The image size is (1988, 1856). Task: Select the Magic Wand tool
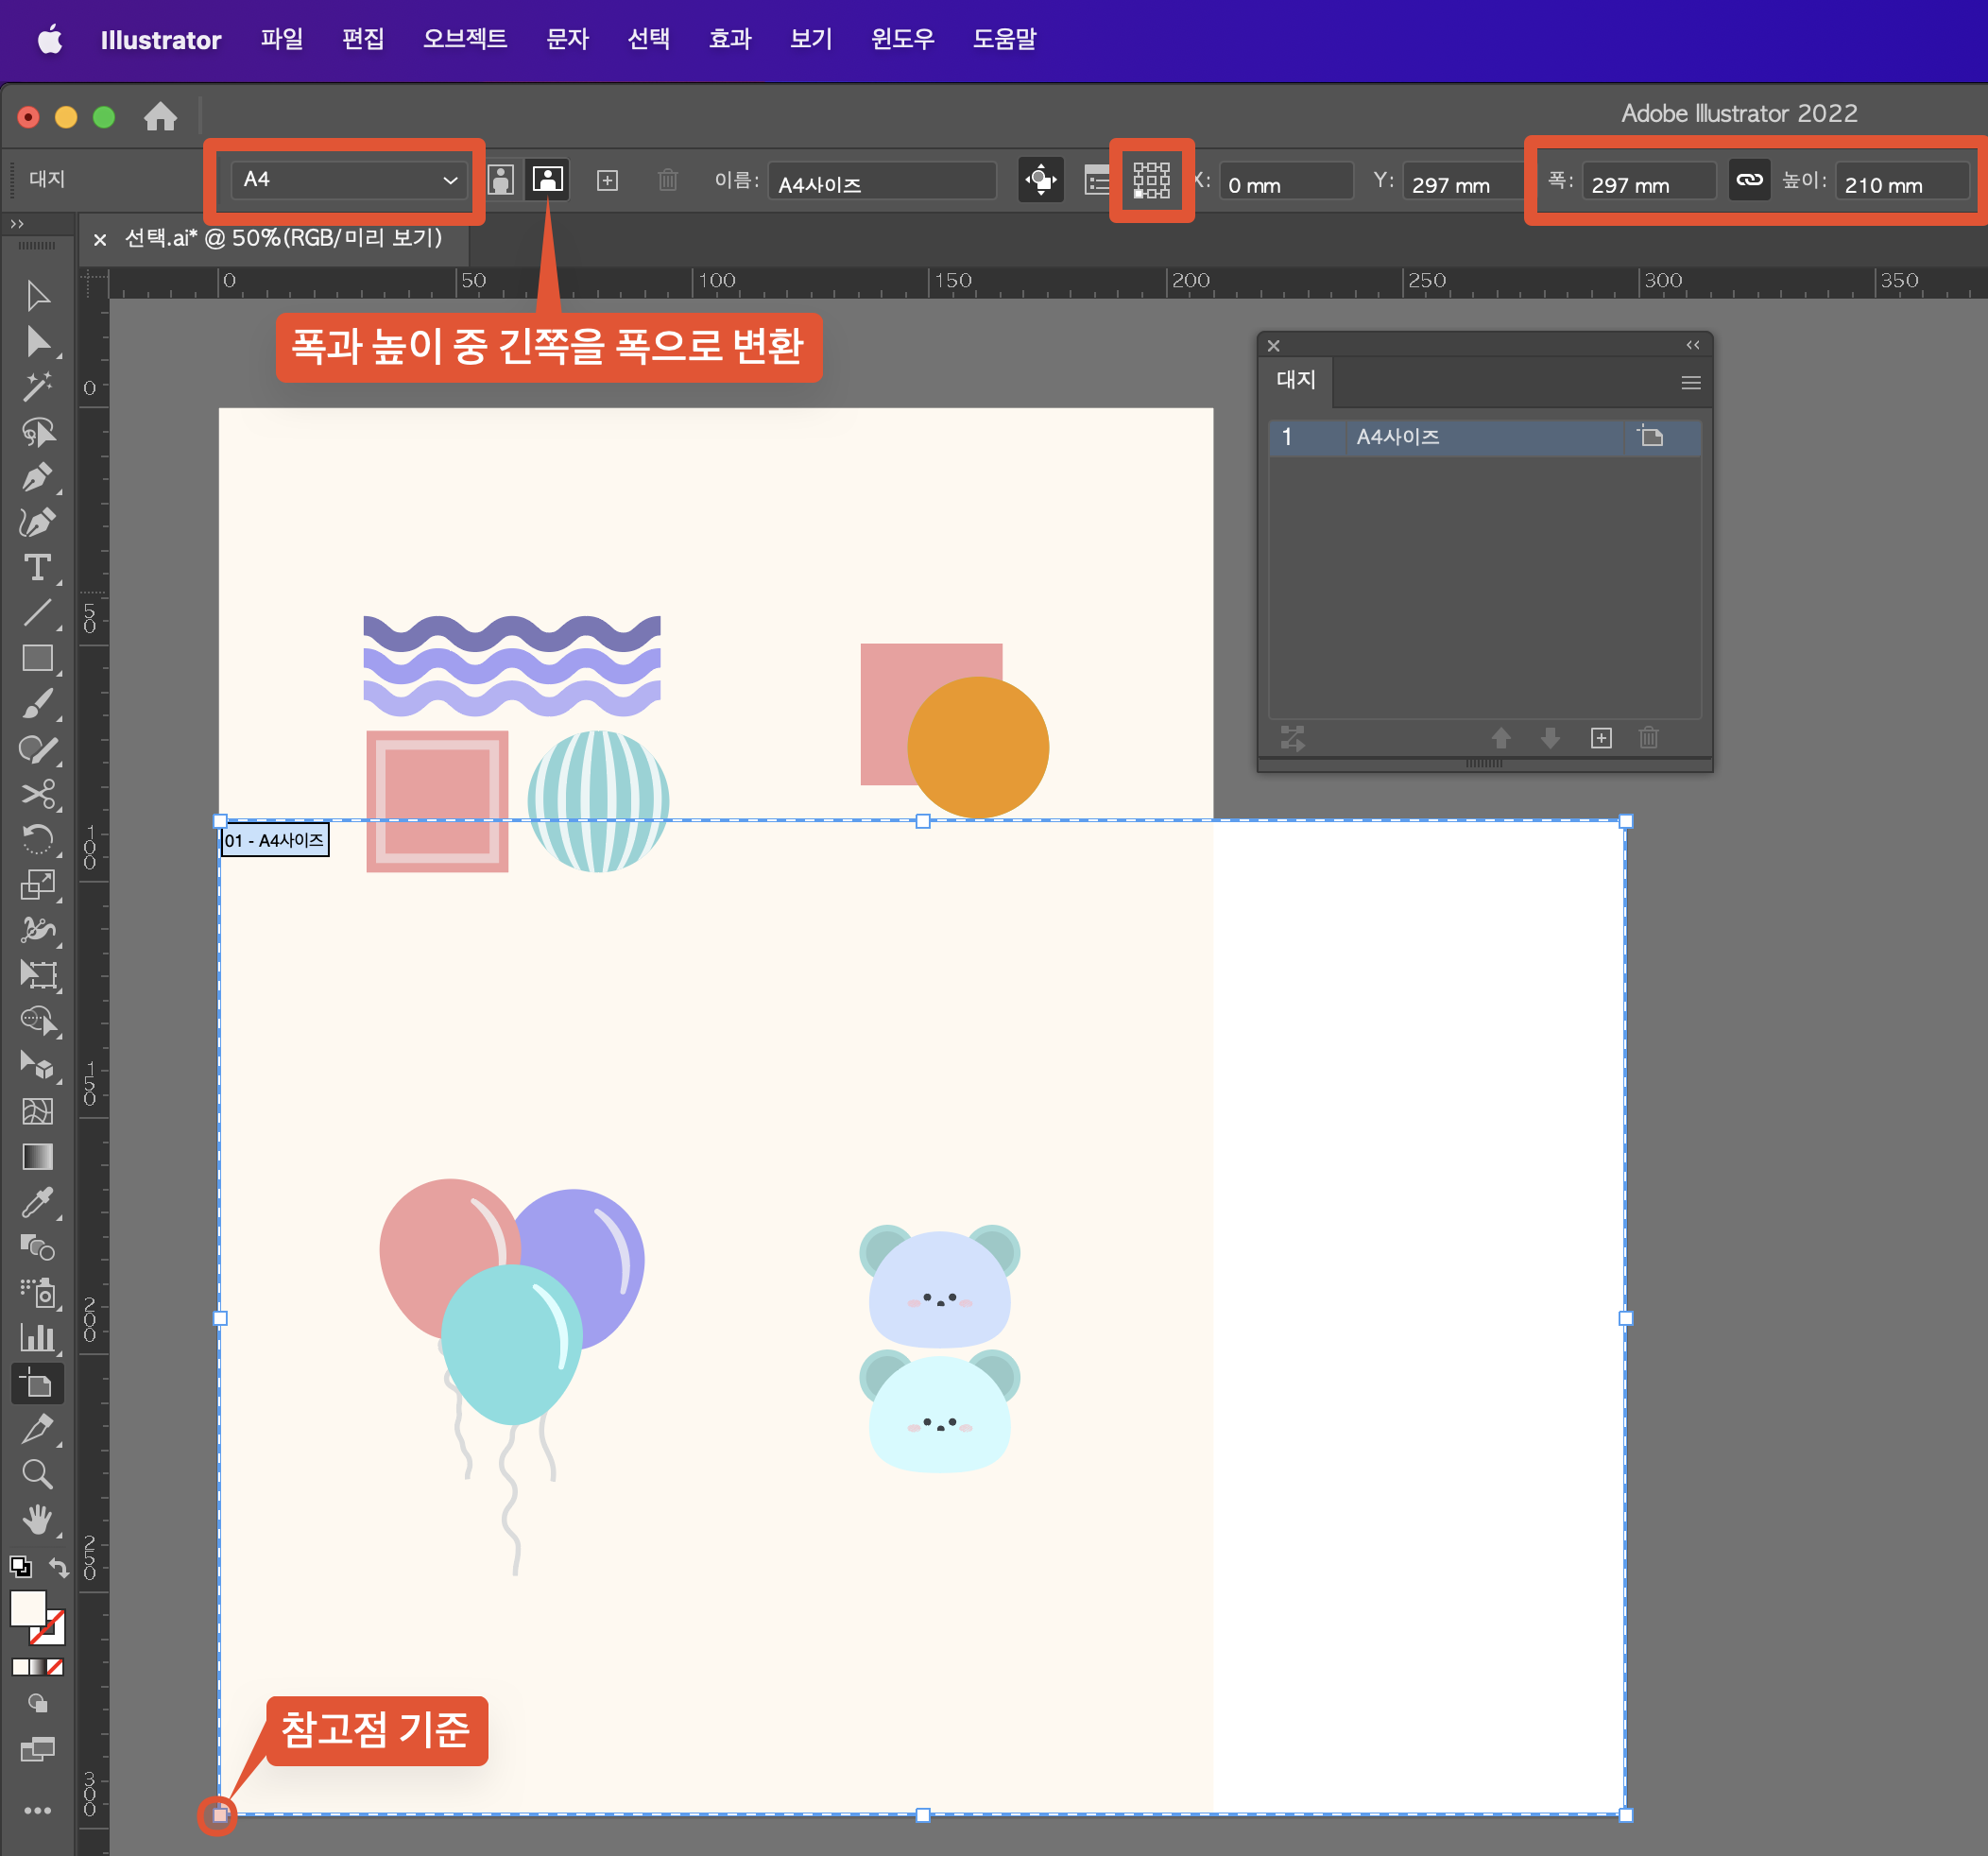(x=38, y=386)
